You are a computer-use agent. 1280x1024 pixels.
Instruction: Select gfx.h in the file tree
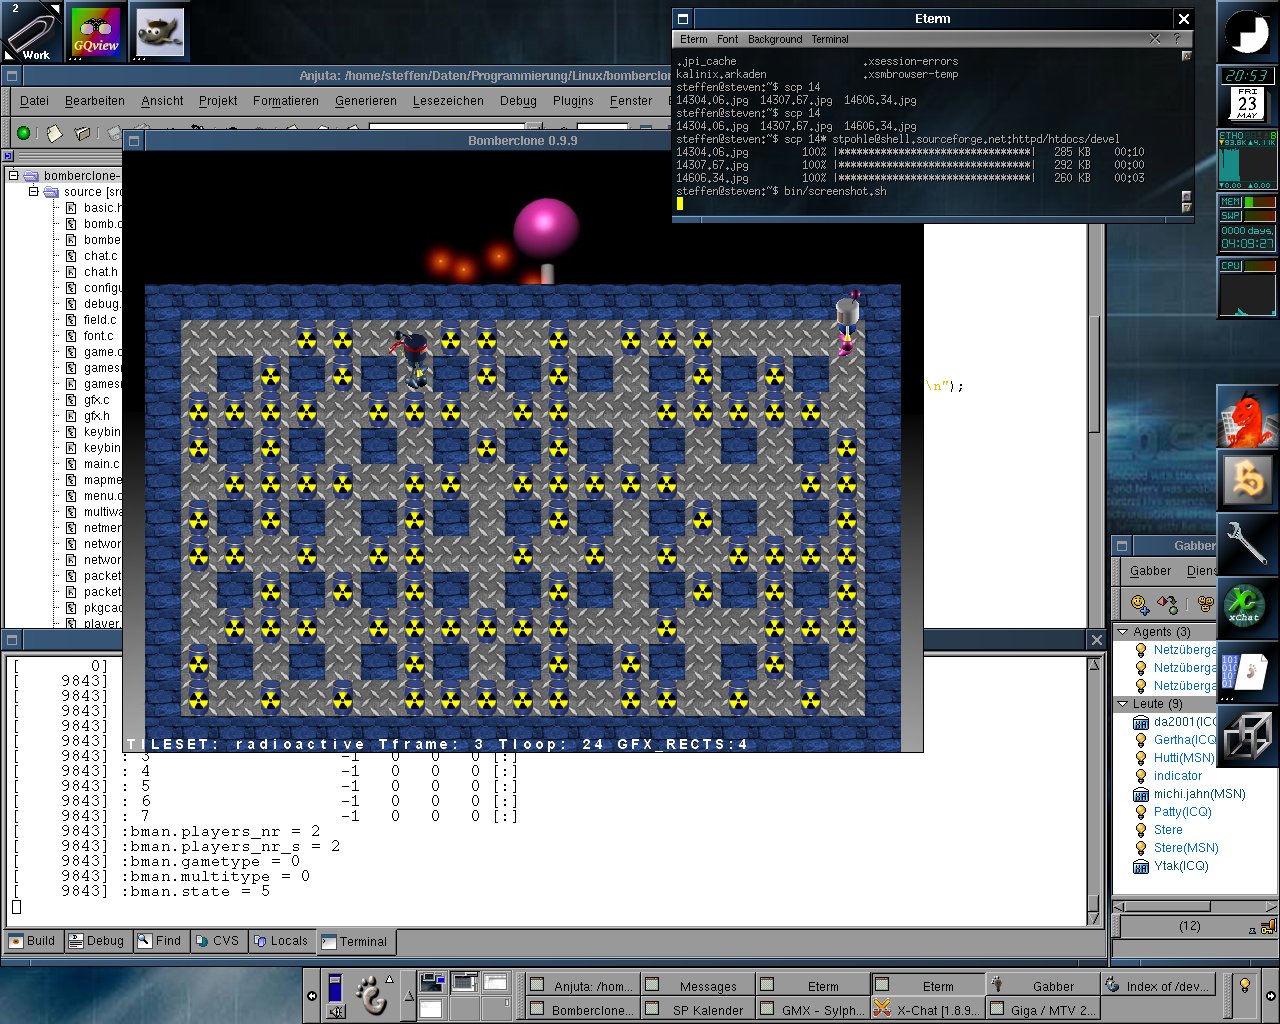coord(97,416)
